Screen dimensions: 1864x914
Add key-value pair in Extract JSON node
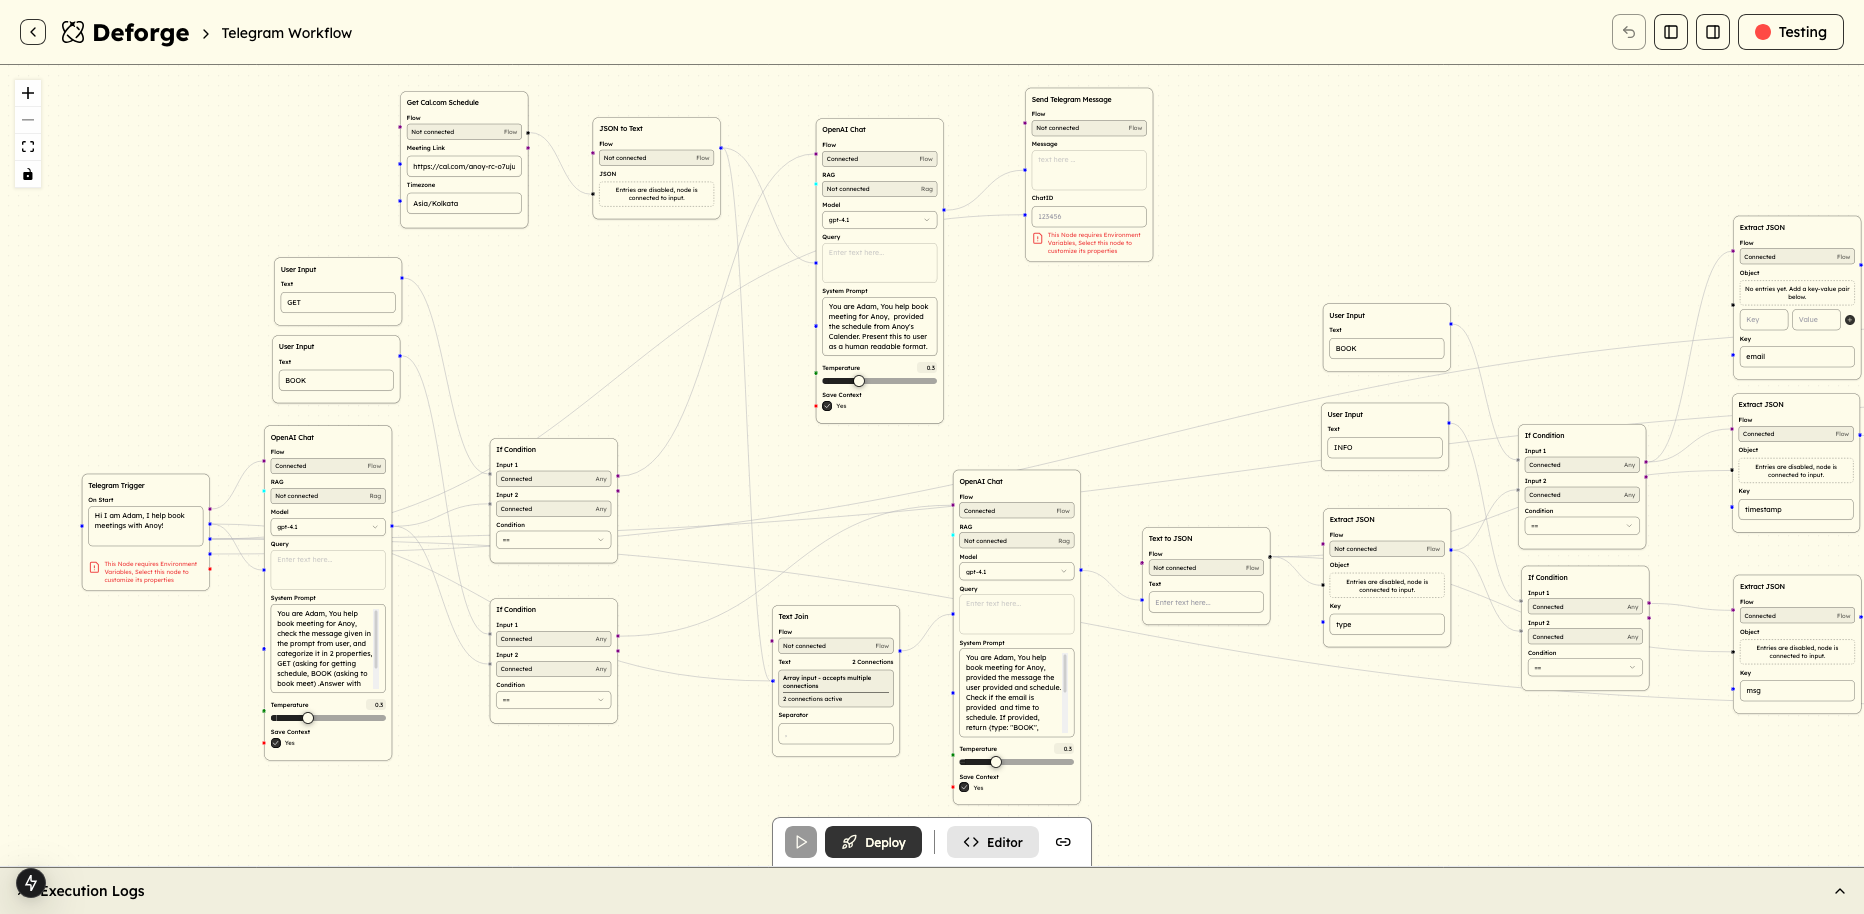[x=1850, y=320]
